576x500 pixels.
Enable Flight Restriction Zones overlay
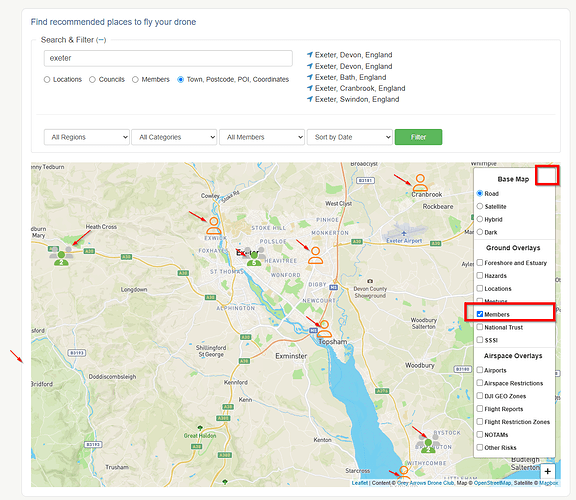click(x=479, y=421)
